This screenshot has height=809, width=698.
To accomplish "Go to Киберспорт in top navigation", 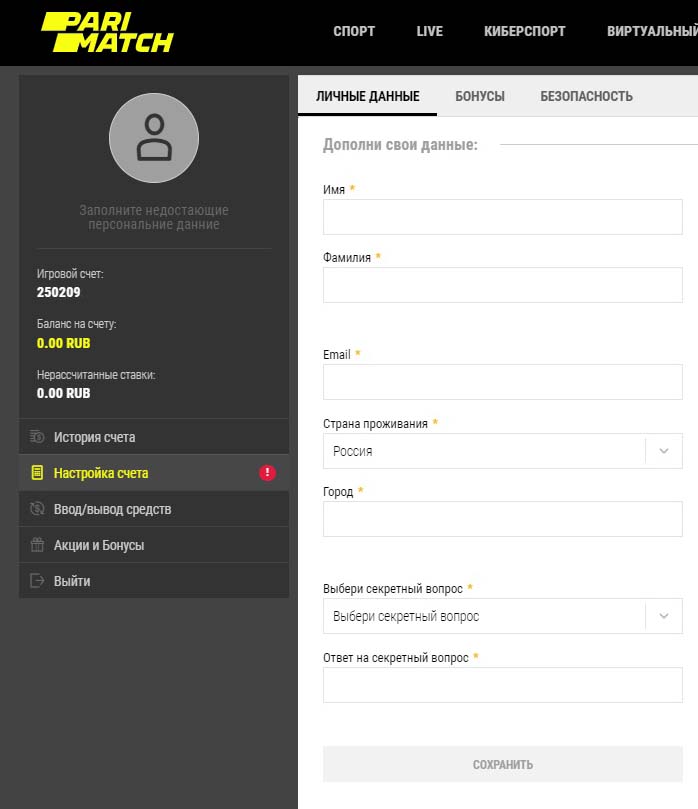I will coord(524,31).
